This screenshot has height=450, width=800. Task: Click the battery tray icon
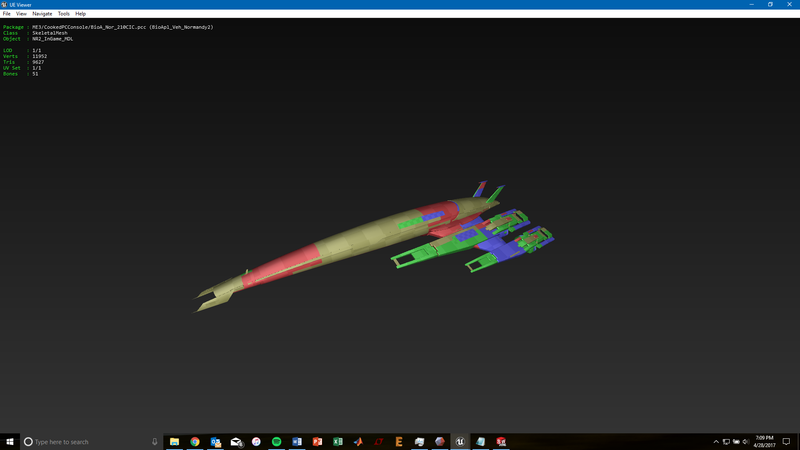(x=736, y=442)
